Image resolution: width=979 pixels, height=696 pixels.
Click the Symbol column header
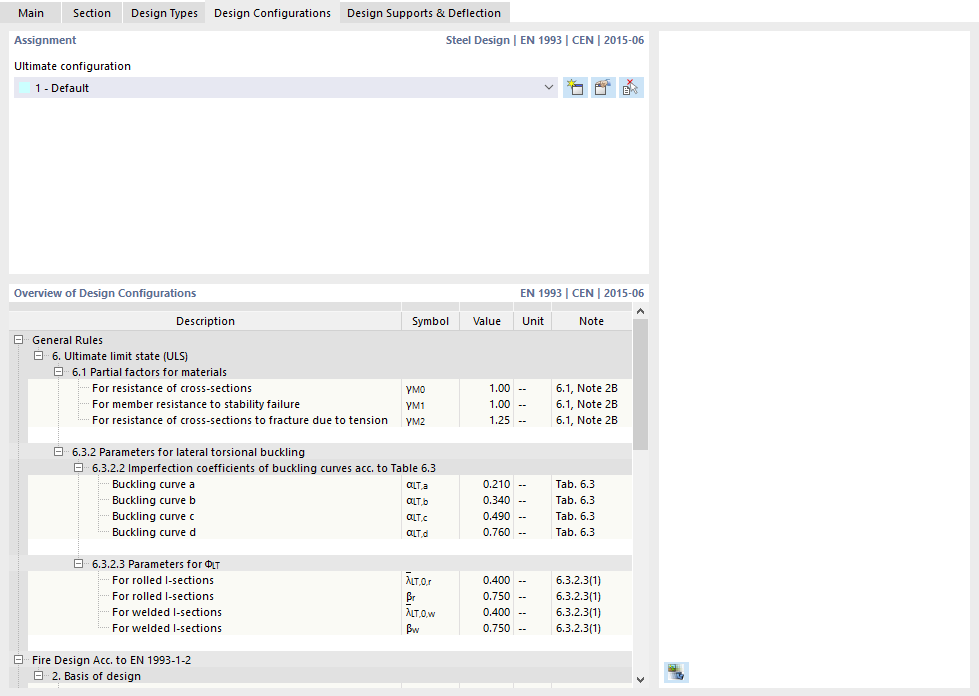[x=430, y=321]
